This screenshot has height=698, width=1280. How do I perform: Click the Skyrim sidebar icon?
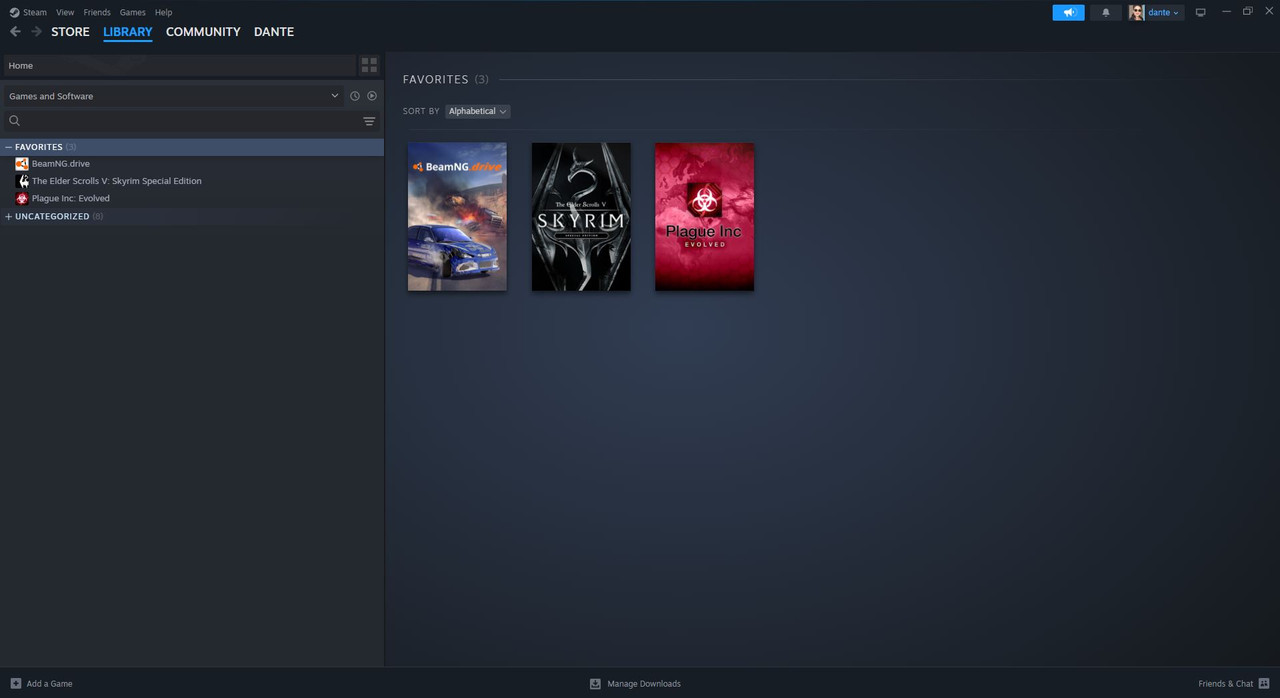coord(22,181)
